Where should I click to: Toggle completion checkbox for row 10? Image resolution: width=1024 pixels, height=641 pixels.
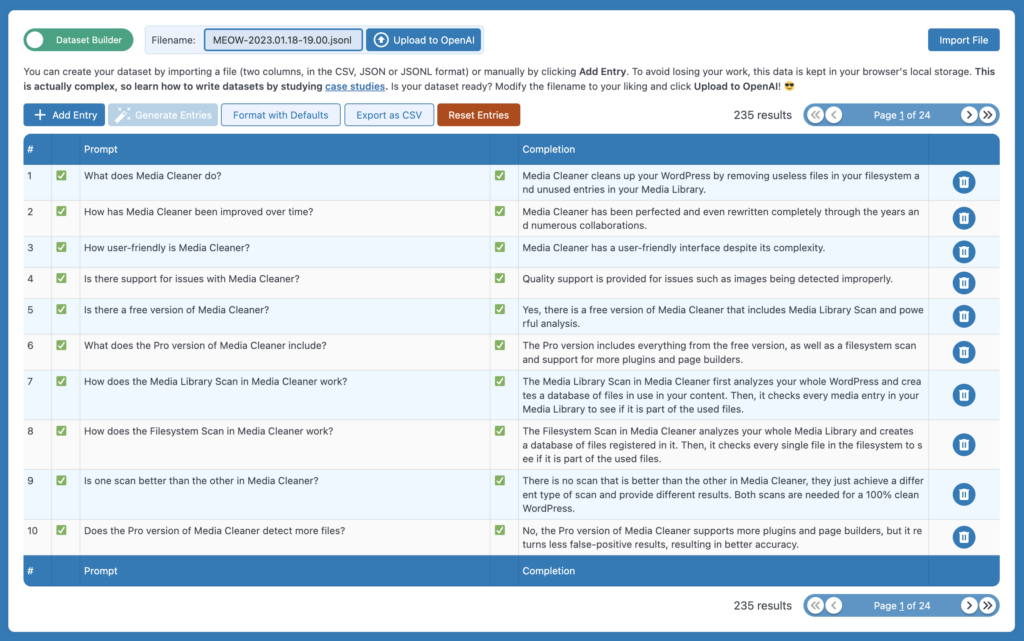pos(500,531)
